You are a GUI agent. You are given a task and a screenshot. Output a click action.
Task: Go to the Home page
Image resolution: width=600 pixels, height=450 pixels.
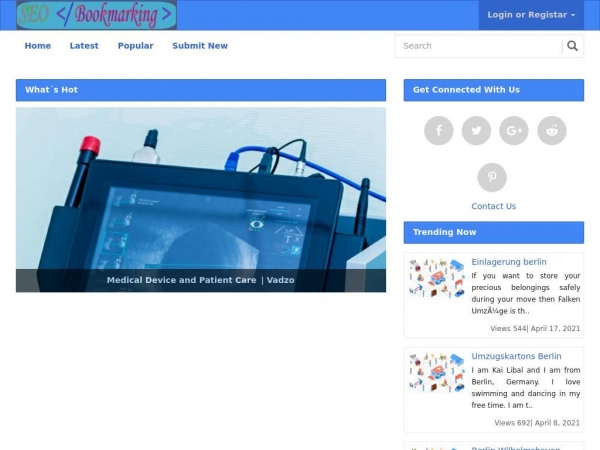[x=38, y=46]
